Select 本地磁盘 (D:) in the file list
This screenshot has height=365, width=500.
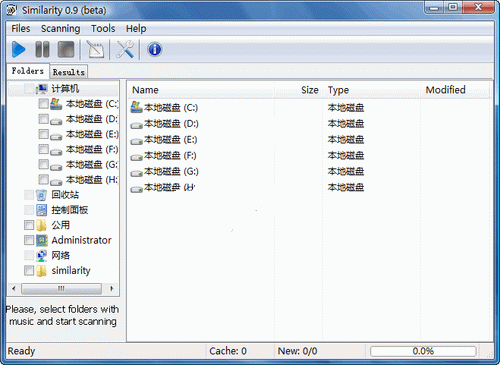[x=171, y=124]
